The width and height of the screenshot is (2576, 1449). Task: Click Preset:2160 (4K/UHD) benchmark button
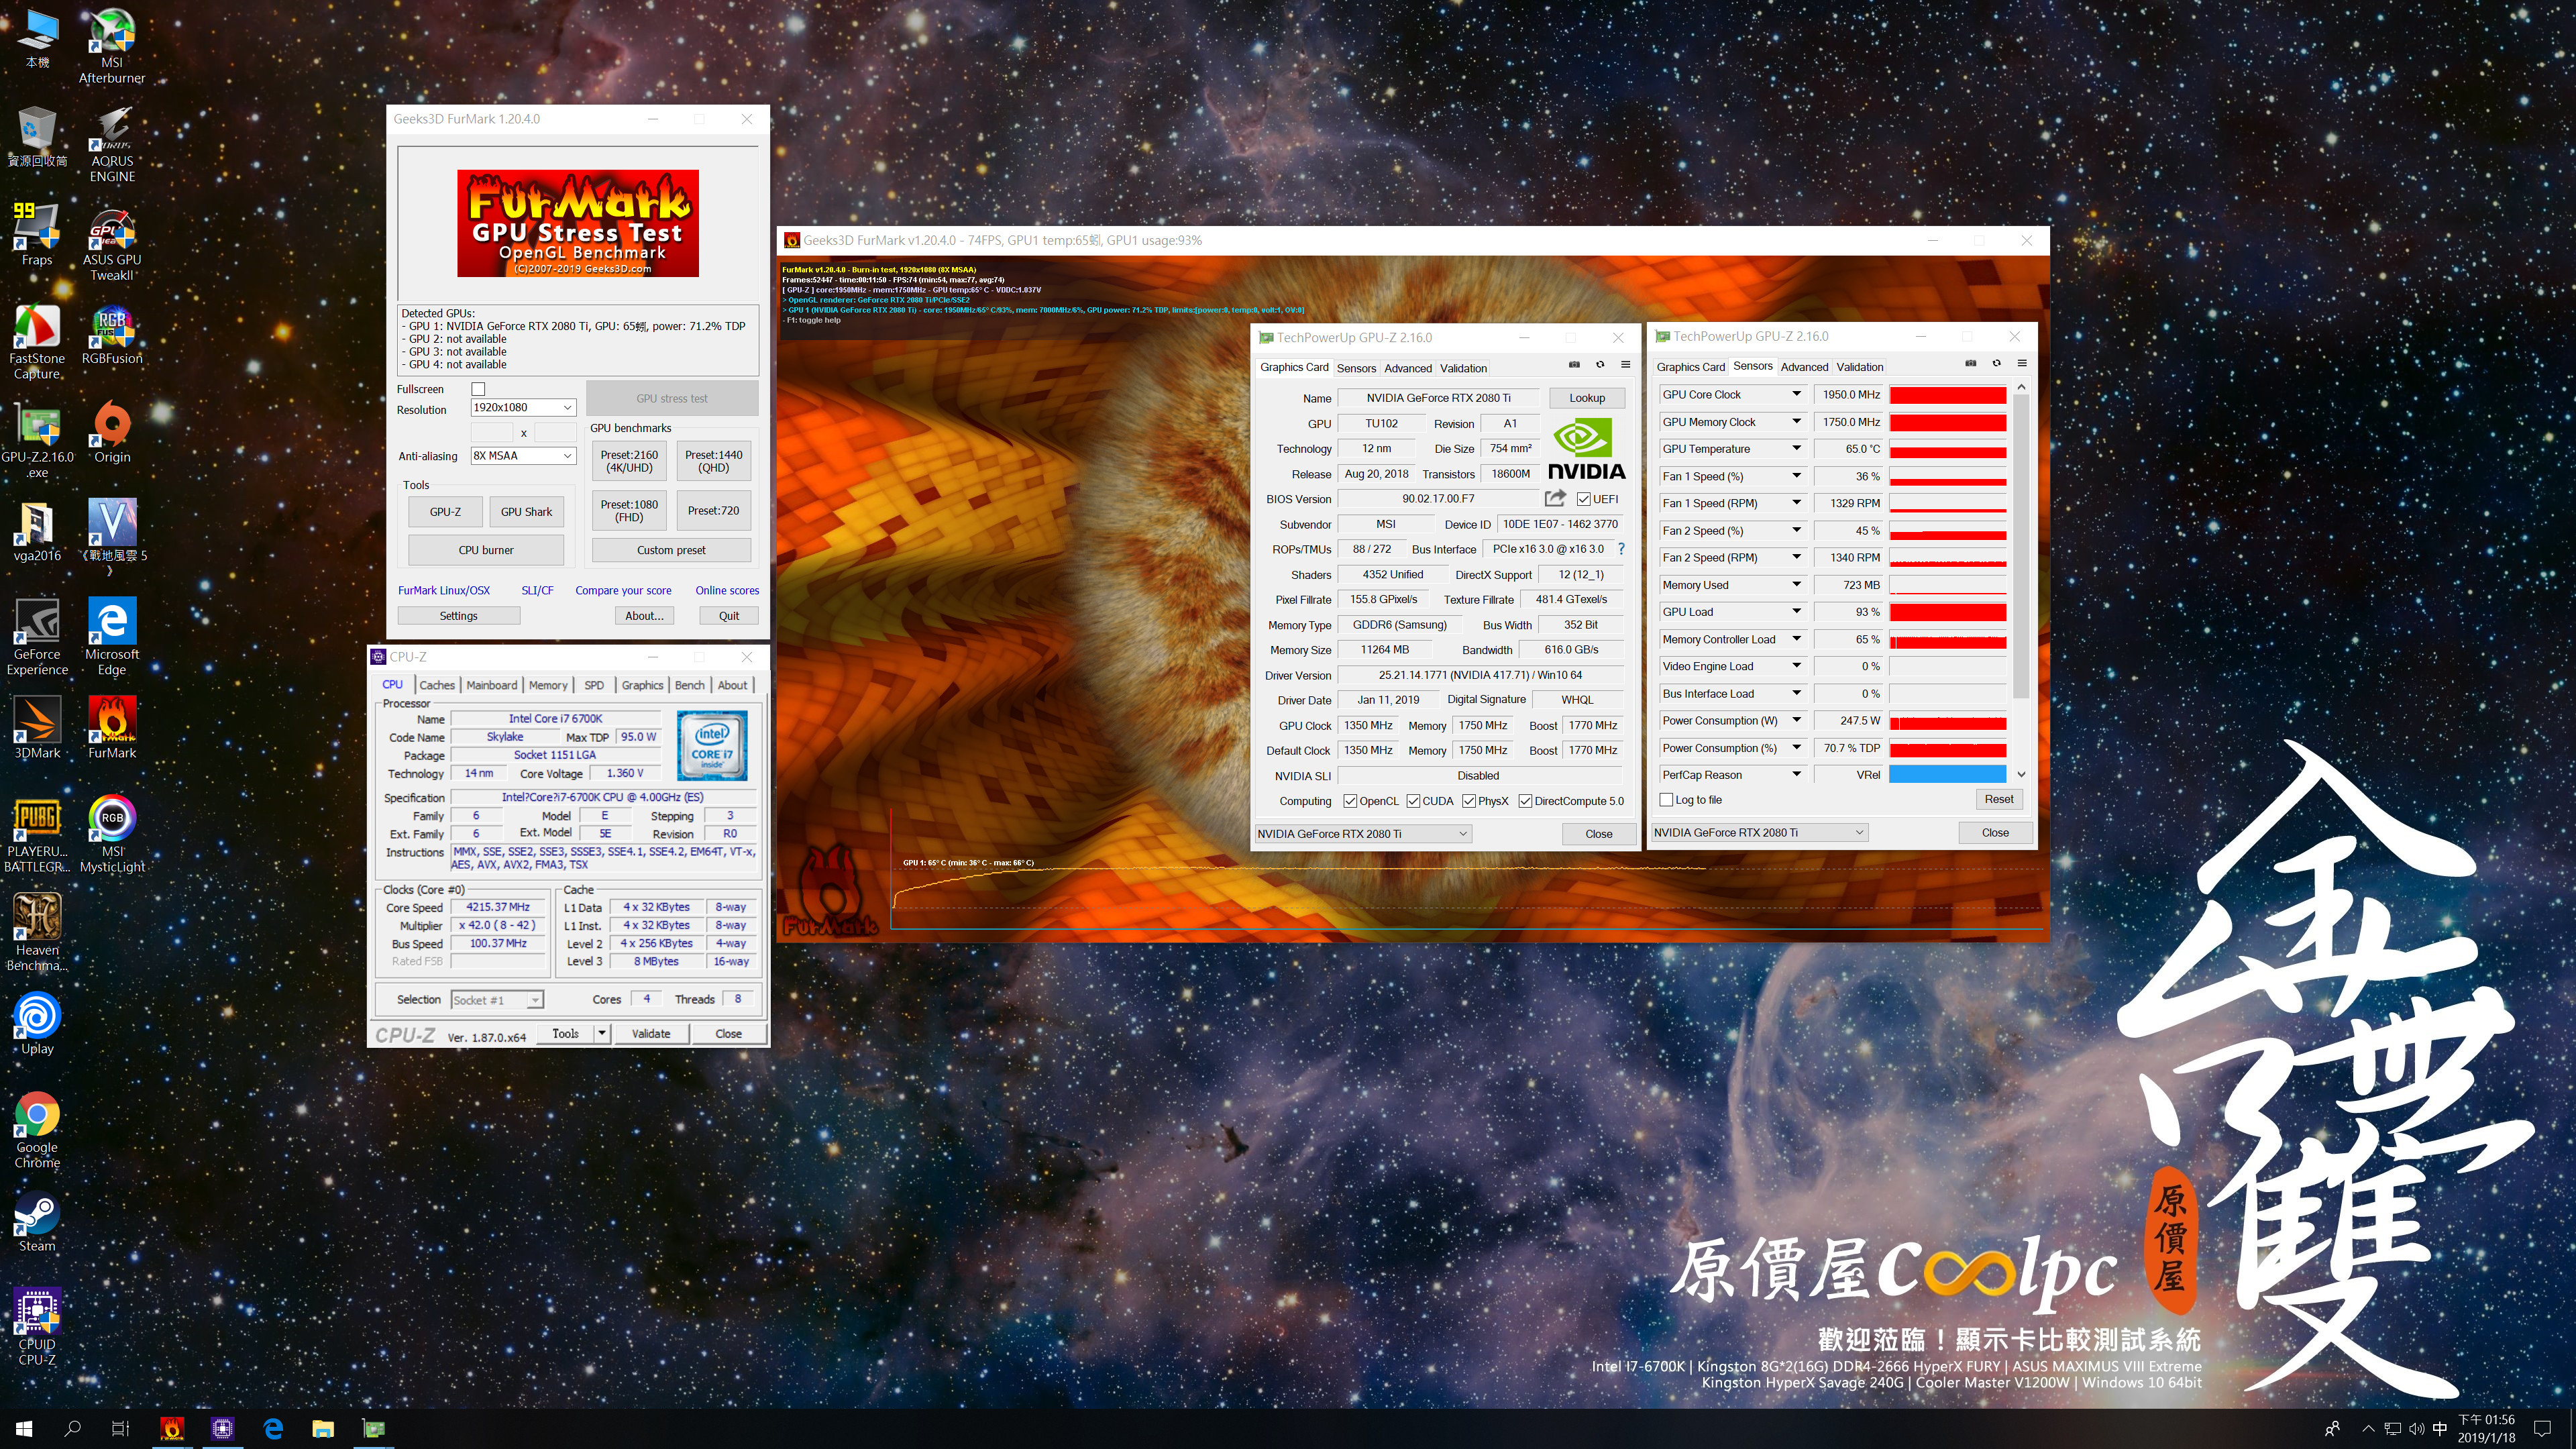[629, 461]
